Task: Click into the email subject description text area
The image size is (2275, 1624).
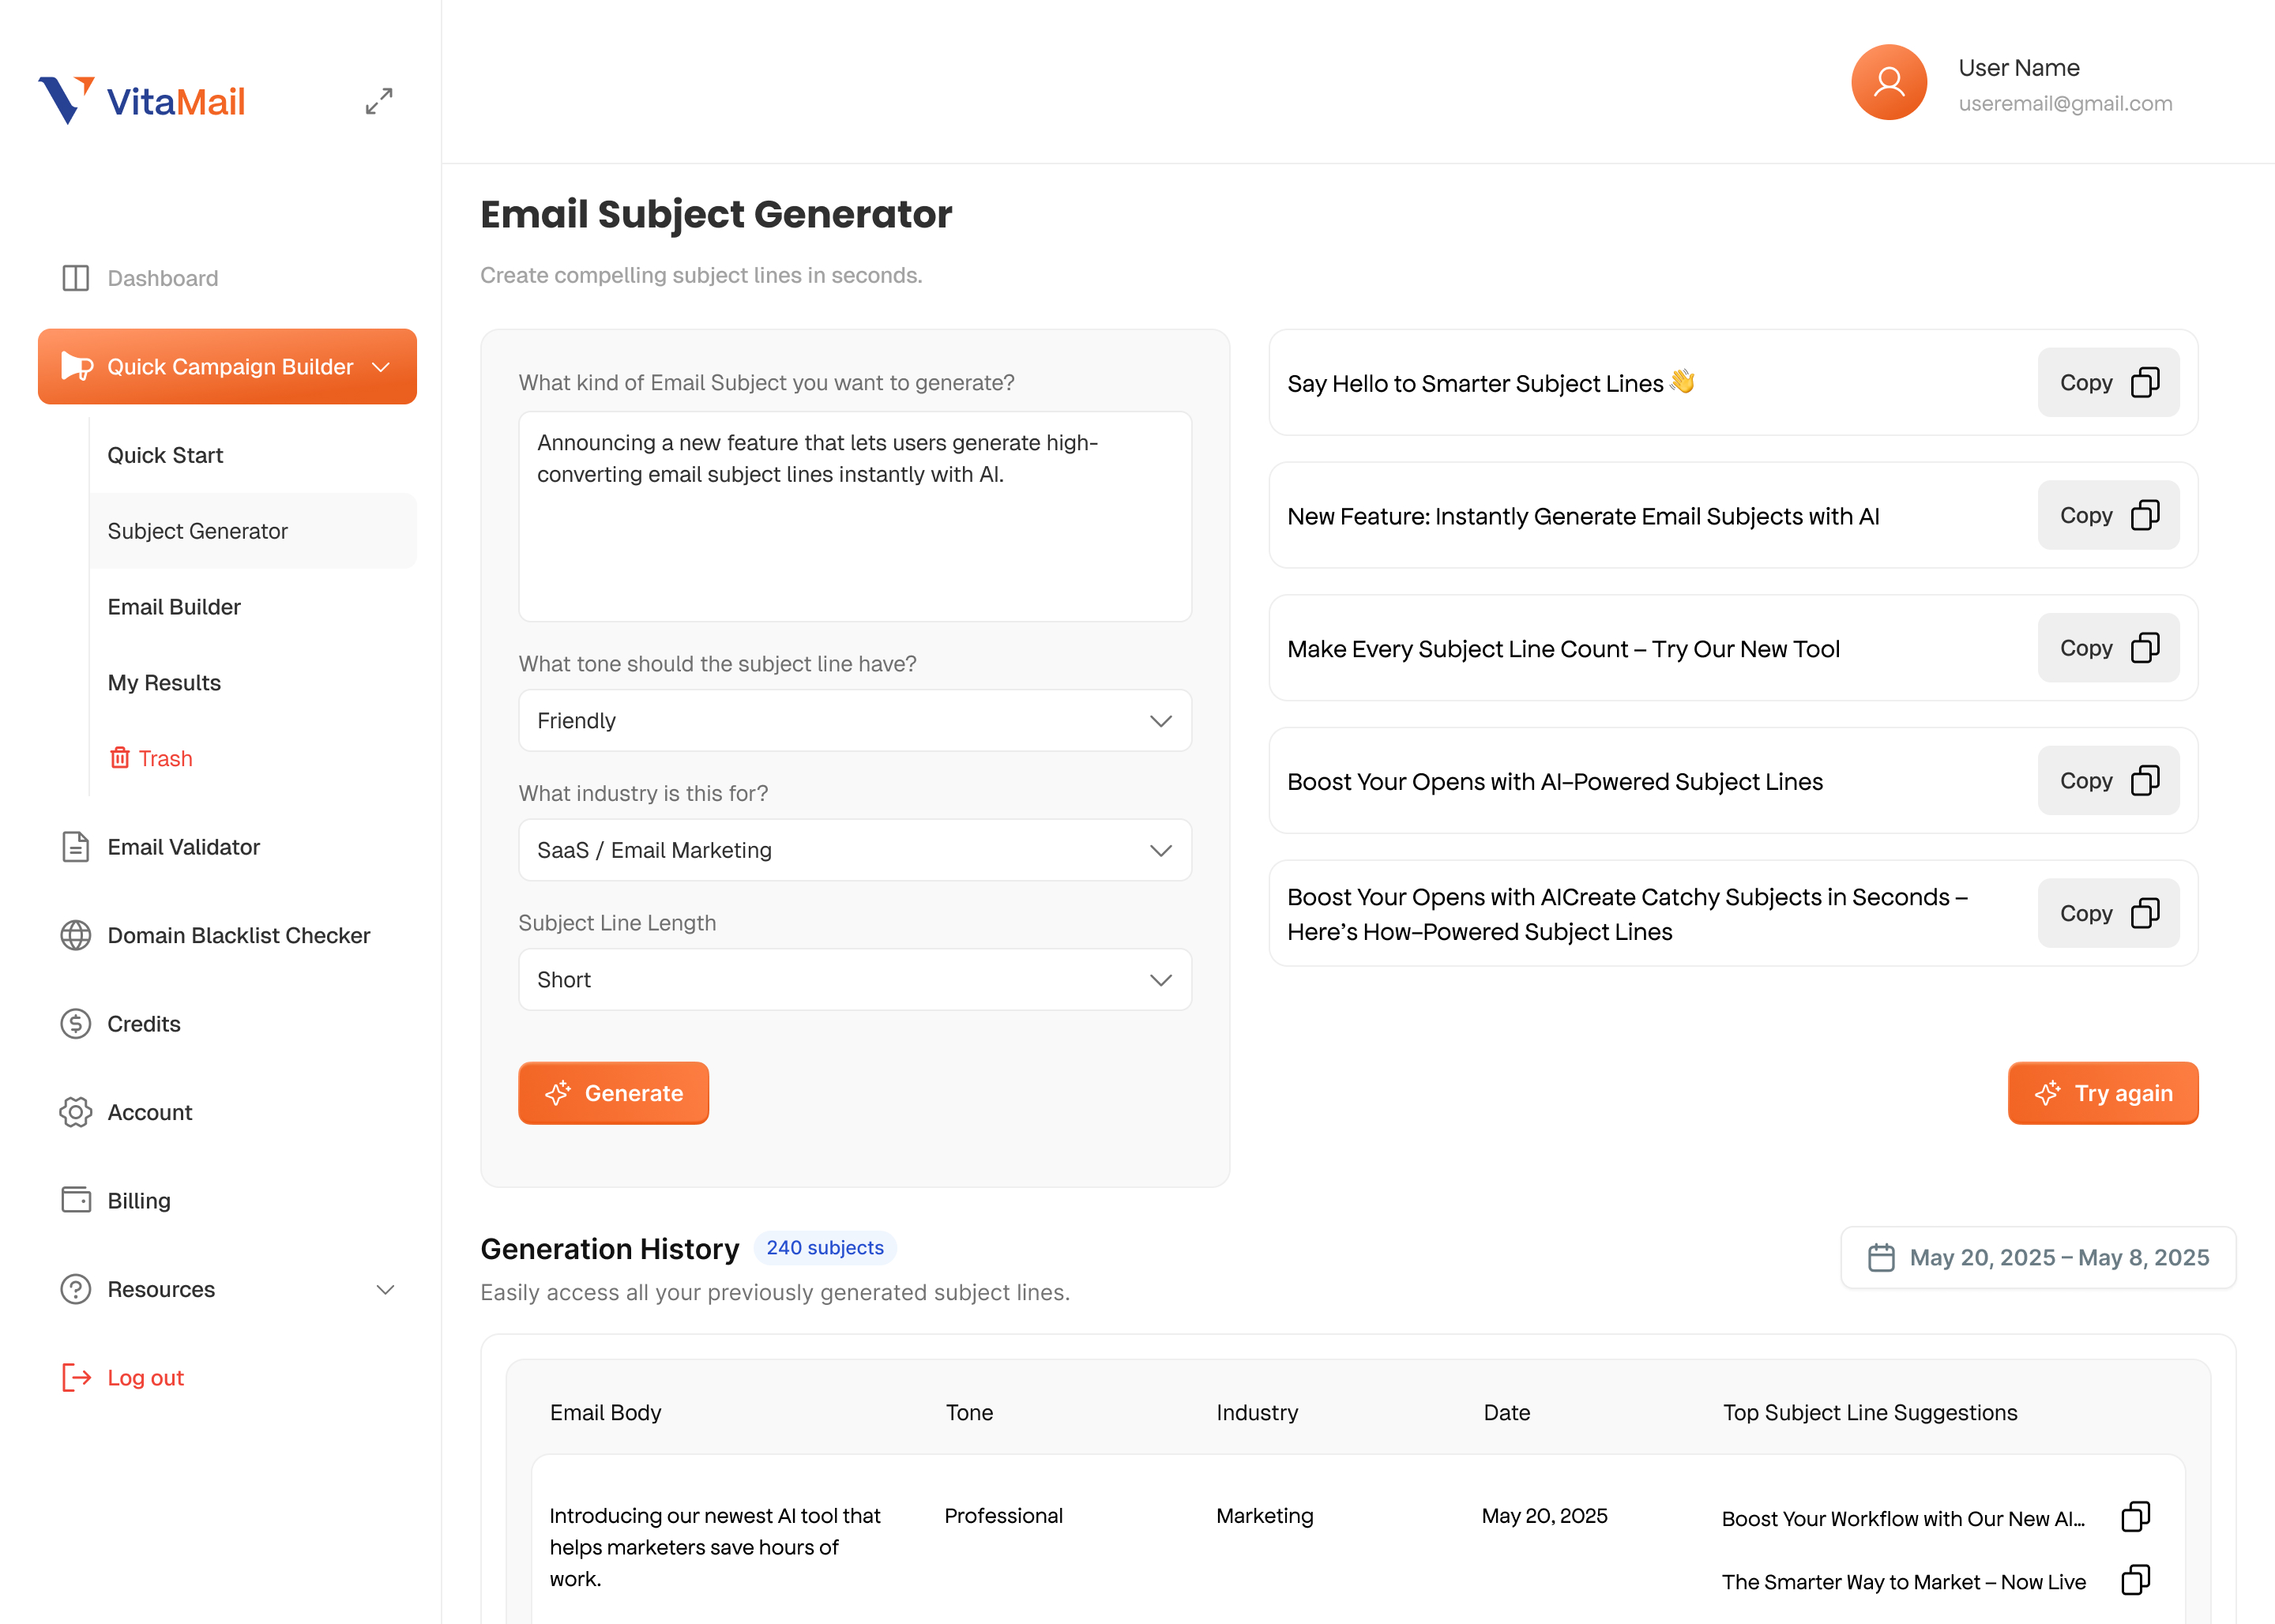Action: click(x=855, y=516)
